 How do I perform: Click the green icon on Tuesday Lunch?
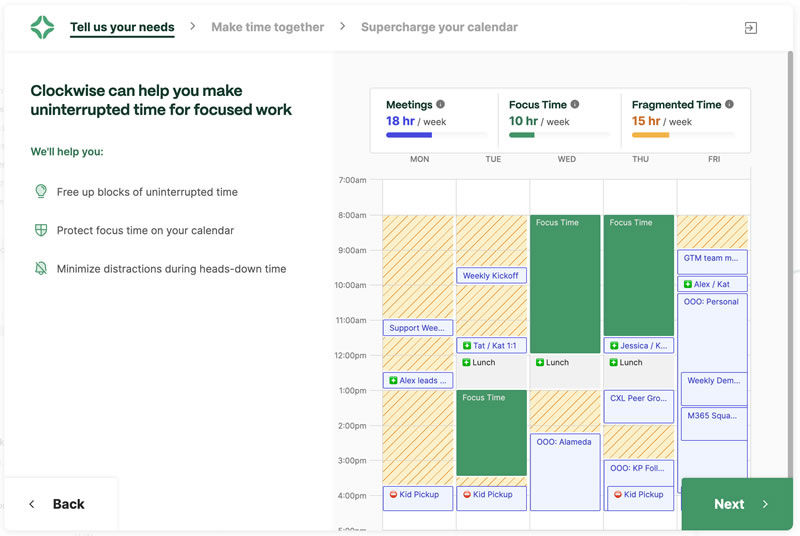[466, 363]
